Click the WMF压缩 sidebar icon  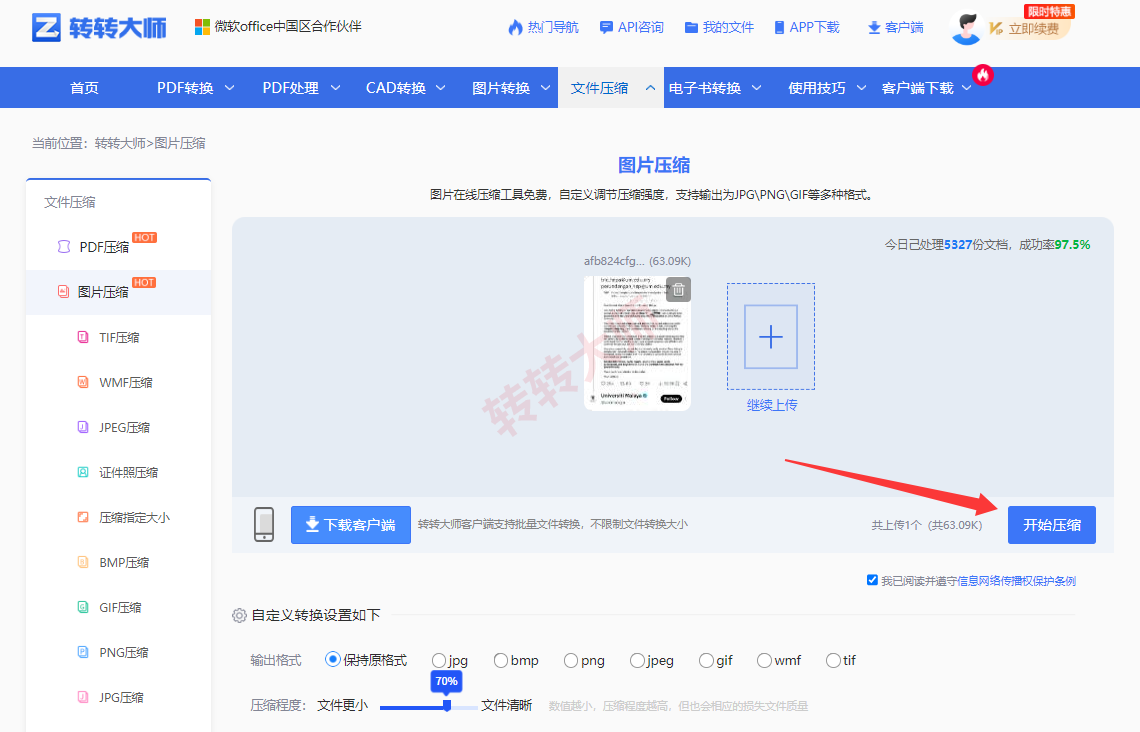tap(83, 382)
